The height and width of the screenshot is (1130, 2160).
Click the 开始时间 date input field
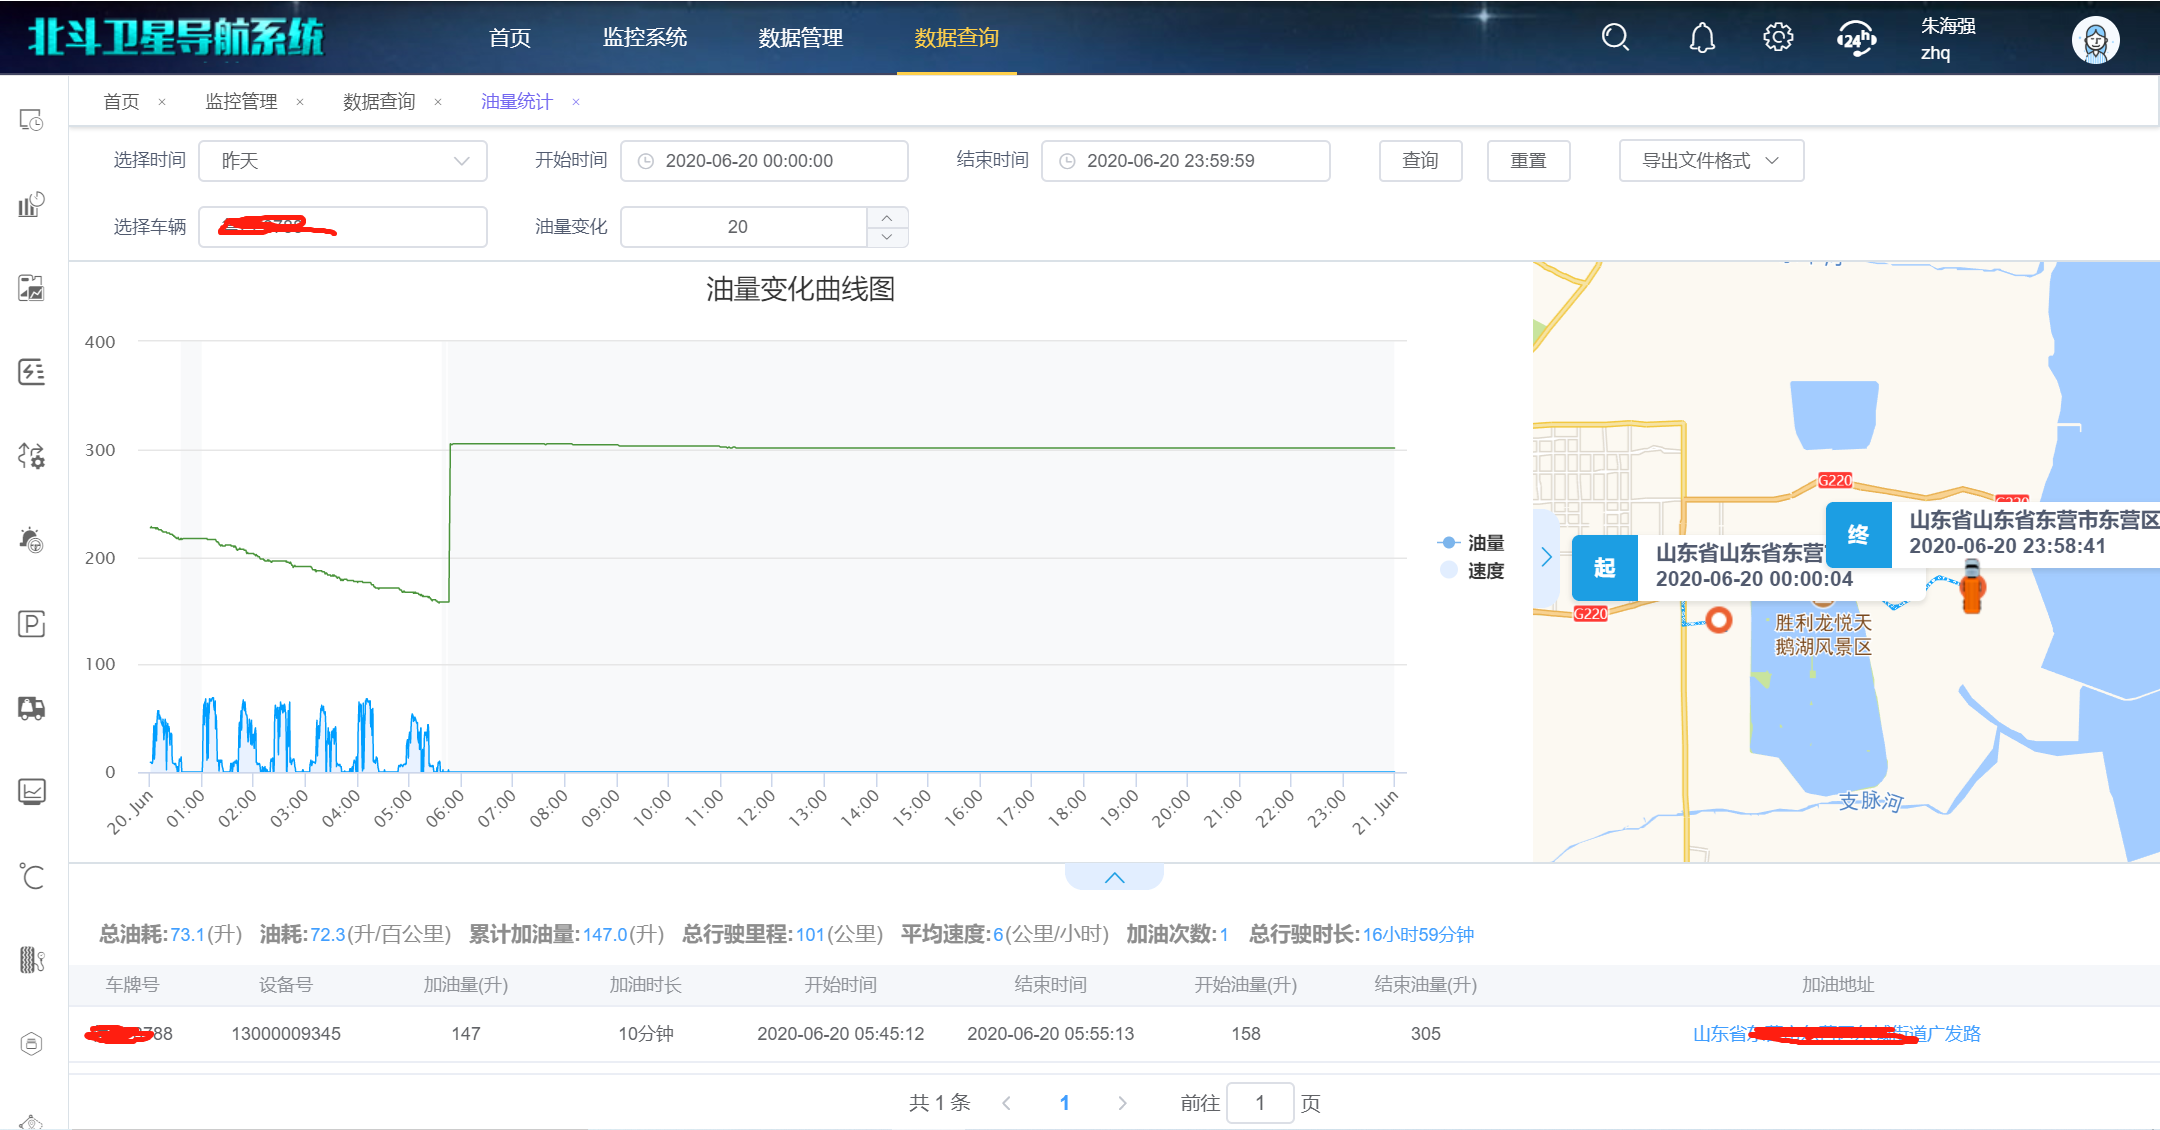coord(764,161)
